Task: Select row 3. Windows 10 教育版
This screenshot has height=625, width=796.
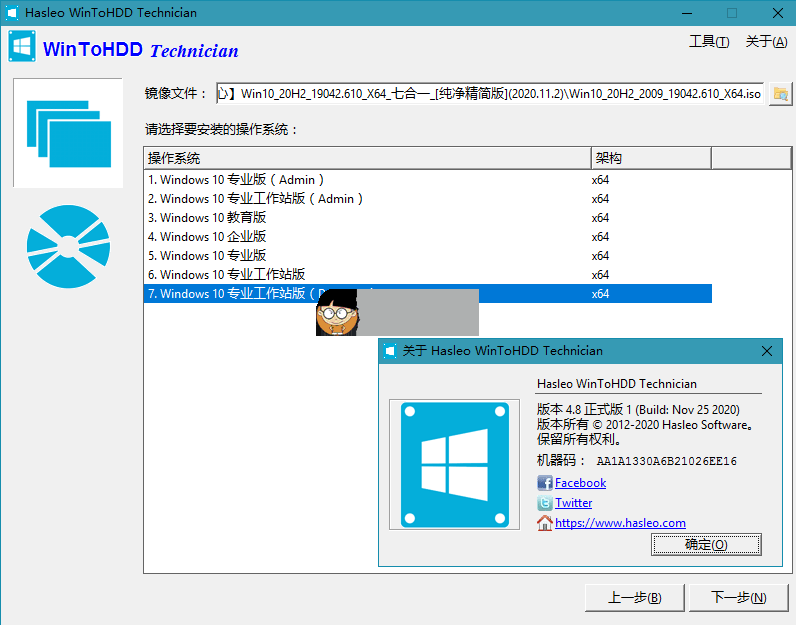Action: click(427, 218)
